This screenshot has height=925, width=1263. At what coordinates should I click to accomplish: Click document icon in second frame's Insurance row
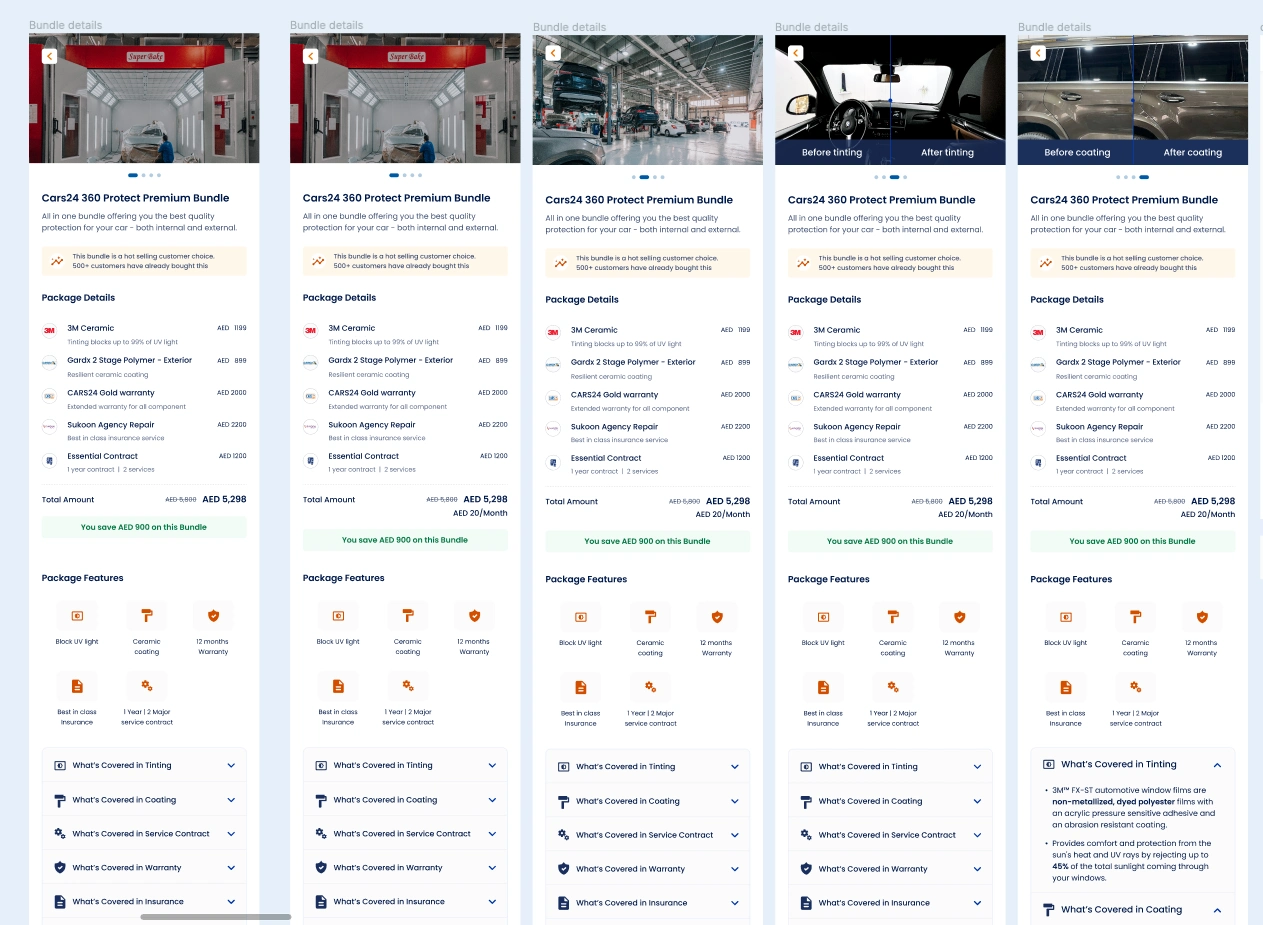321,901
